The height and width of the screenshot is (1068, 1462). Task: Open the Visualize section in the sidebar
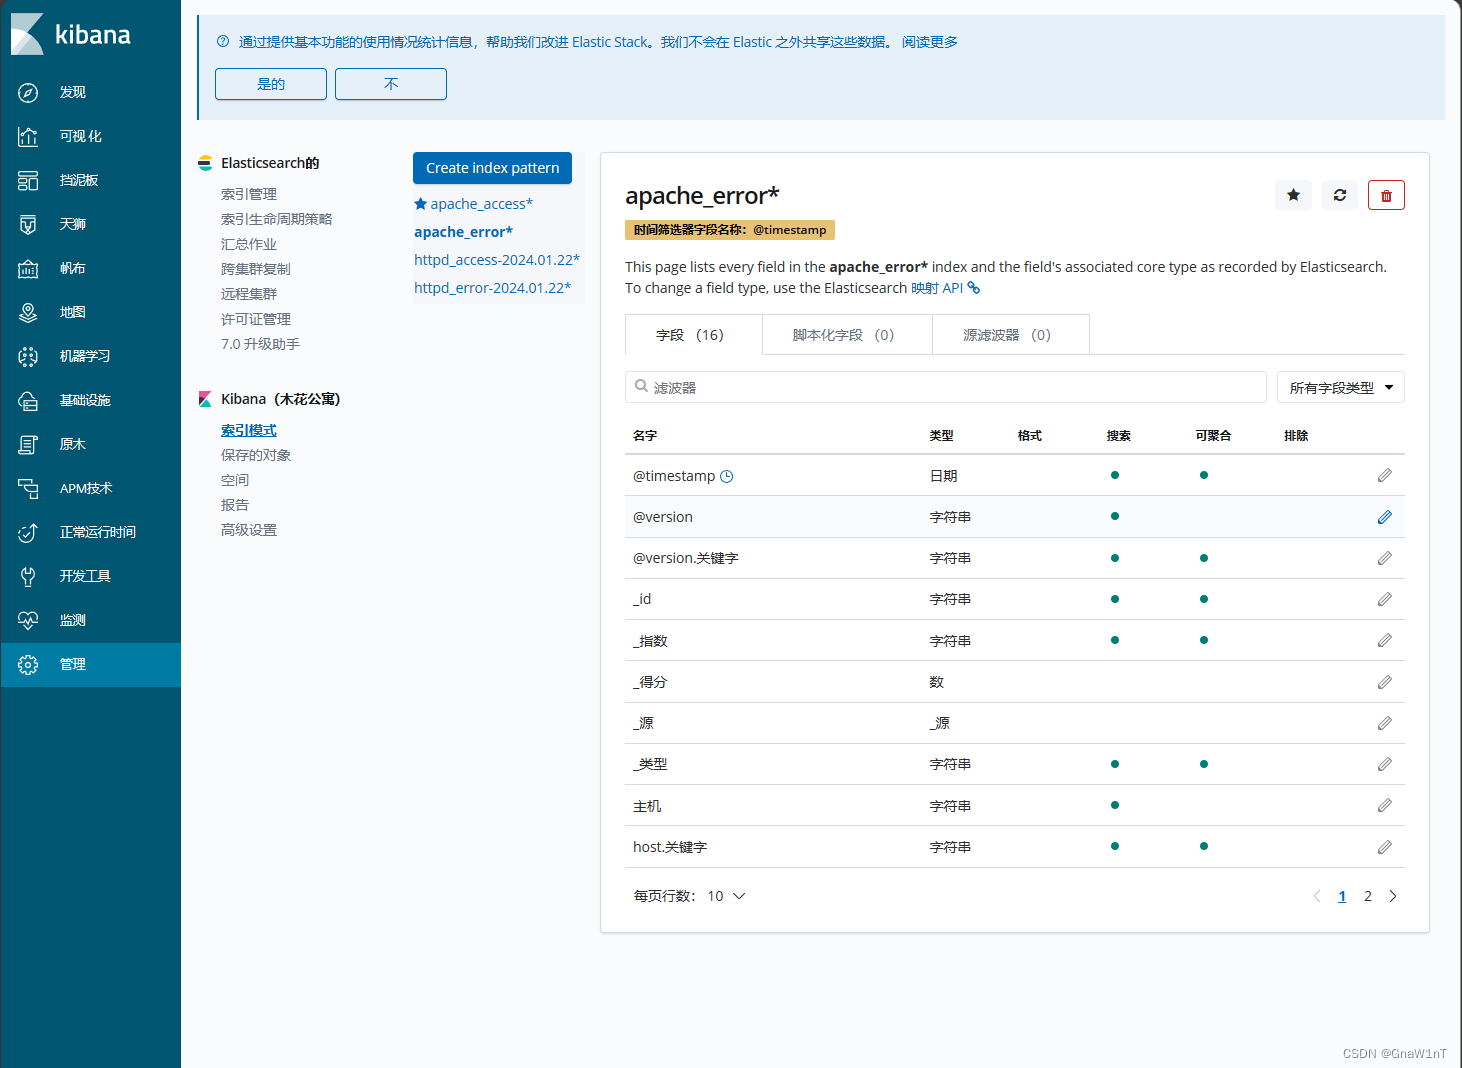click(70, 136)
